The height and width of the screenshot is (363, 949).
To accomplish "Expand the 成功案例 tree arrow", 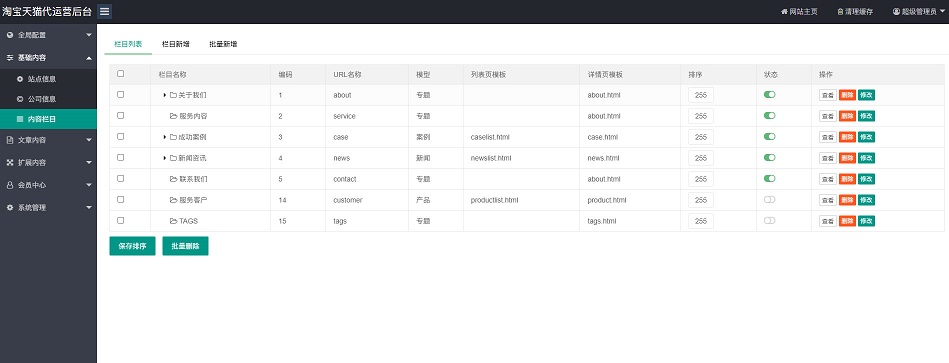I will (165, 137).
